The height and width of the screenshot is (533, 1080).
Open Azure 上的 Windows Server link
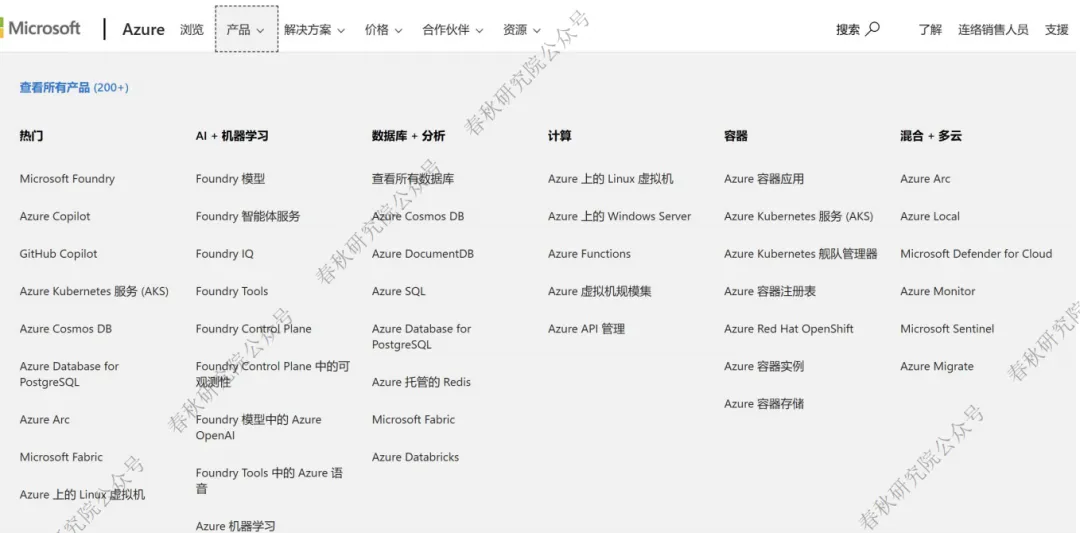tap(619, 216)
